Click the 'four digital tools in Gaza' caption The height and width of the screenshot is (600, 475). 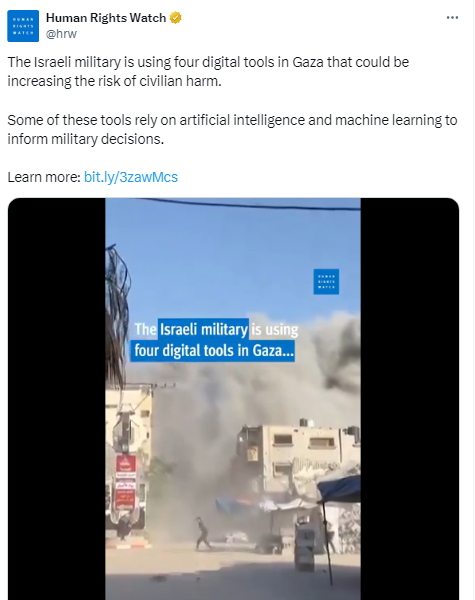[x=213, y=351]
